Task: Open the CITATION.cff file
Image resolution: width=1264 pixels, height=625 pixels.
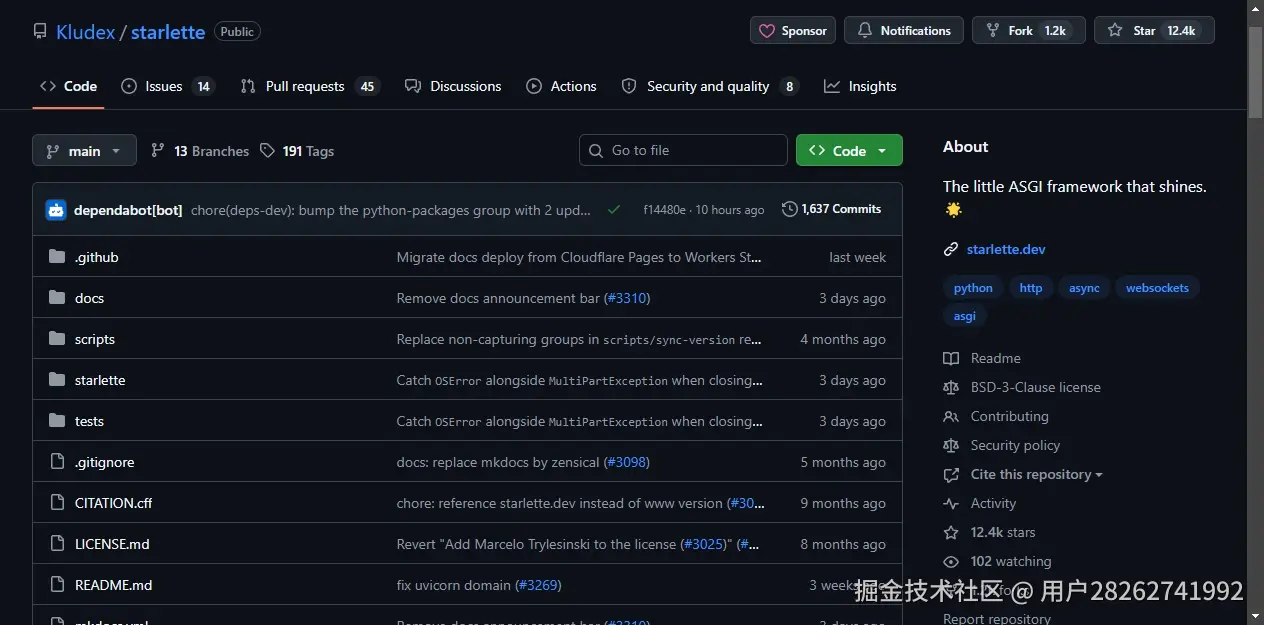Action: coord(114,503)
